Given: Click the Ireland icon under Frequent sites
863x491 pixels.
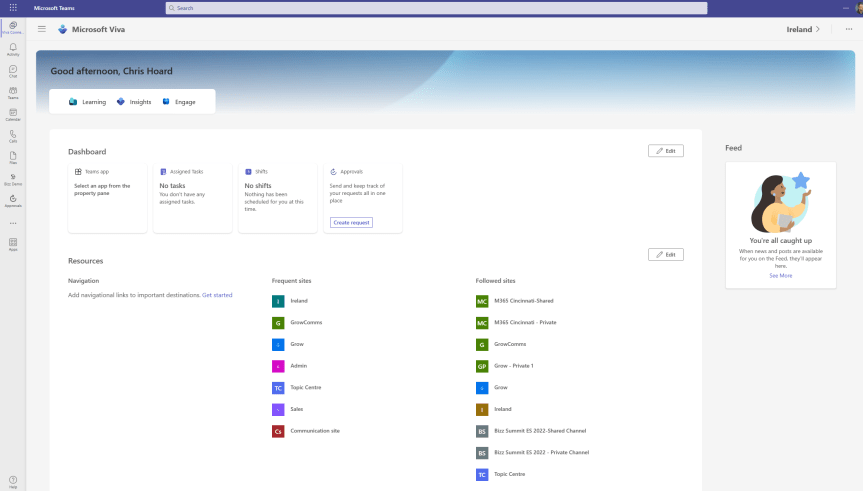Looking at the screenshot, I should coord(278,301).
